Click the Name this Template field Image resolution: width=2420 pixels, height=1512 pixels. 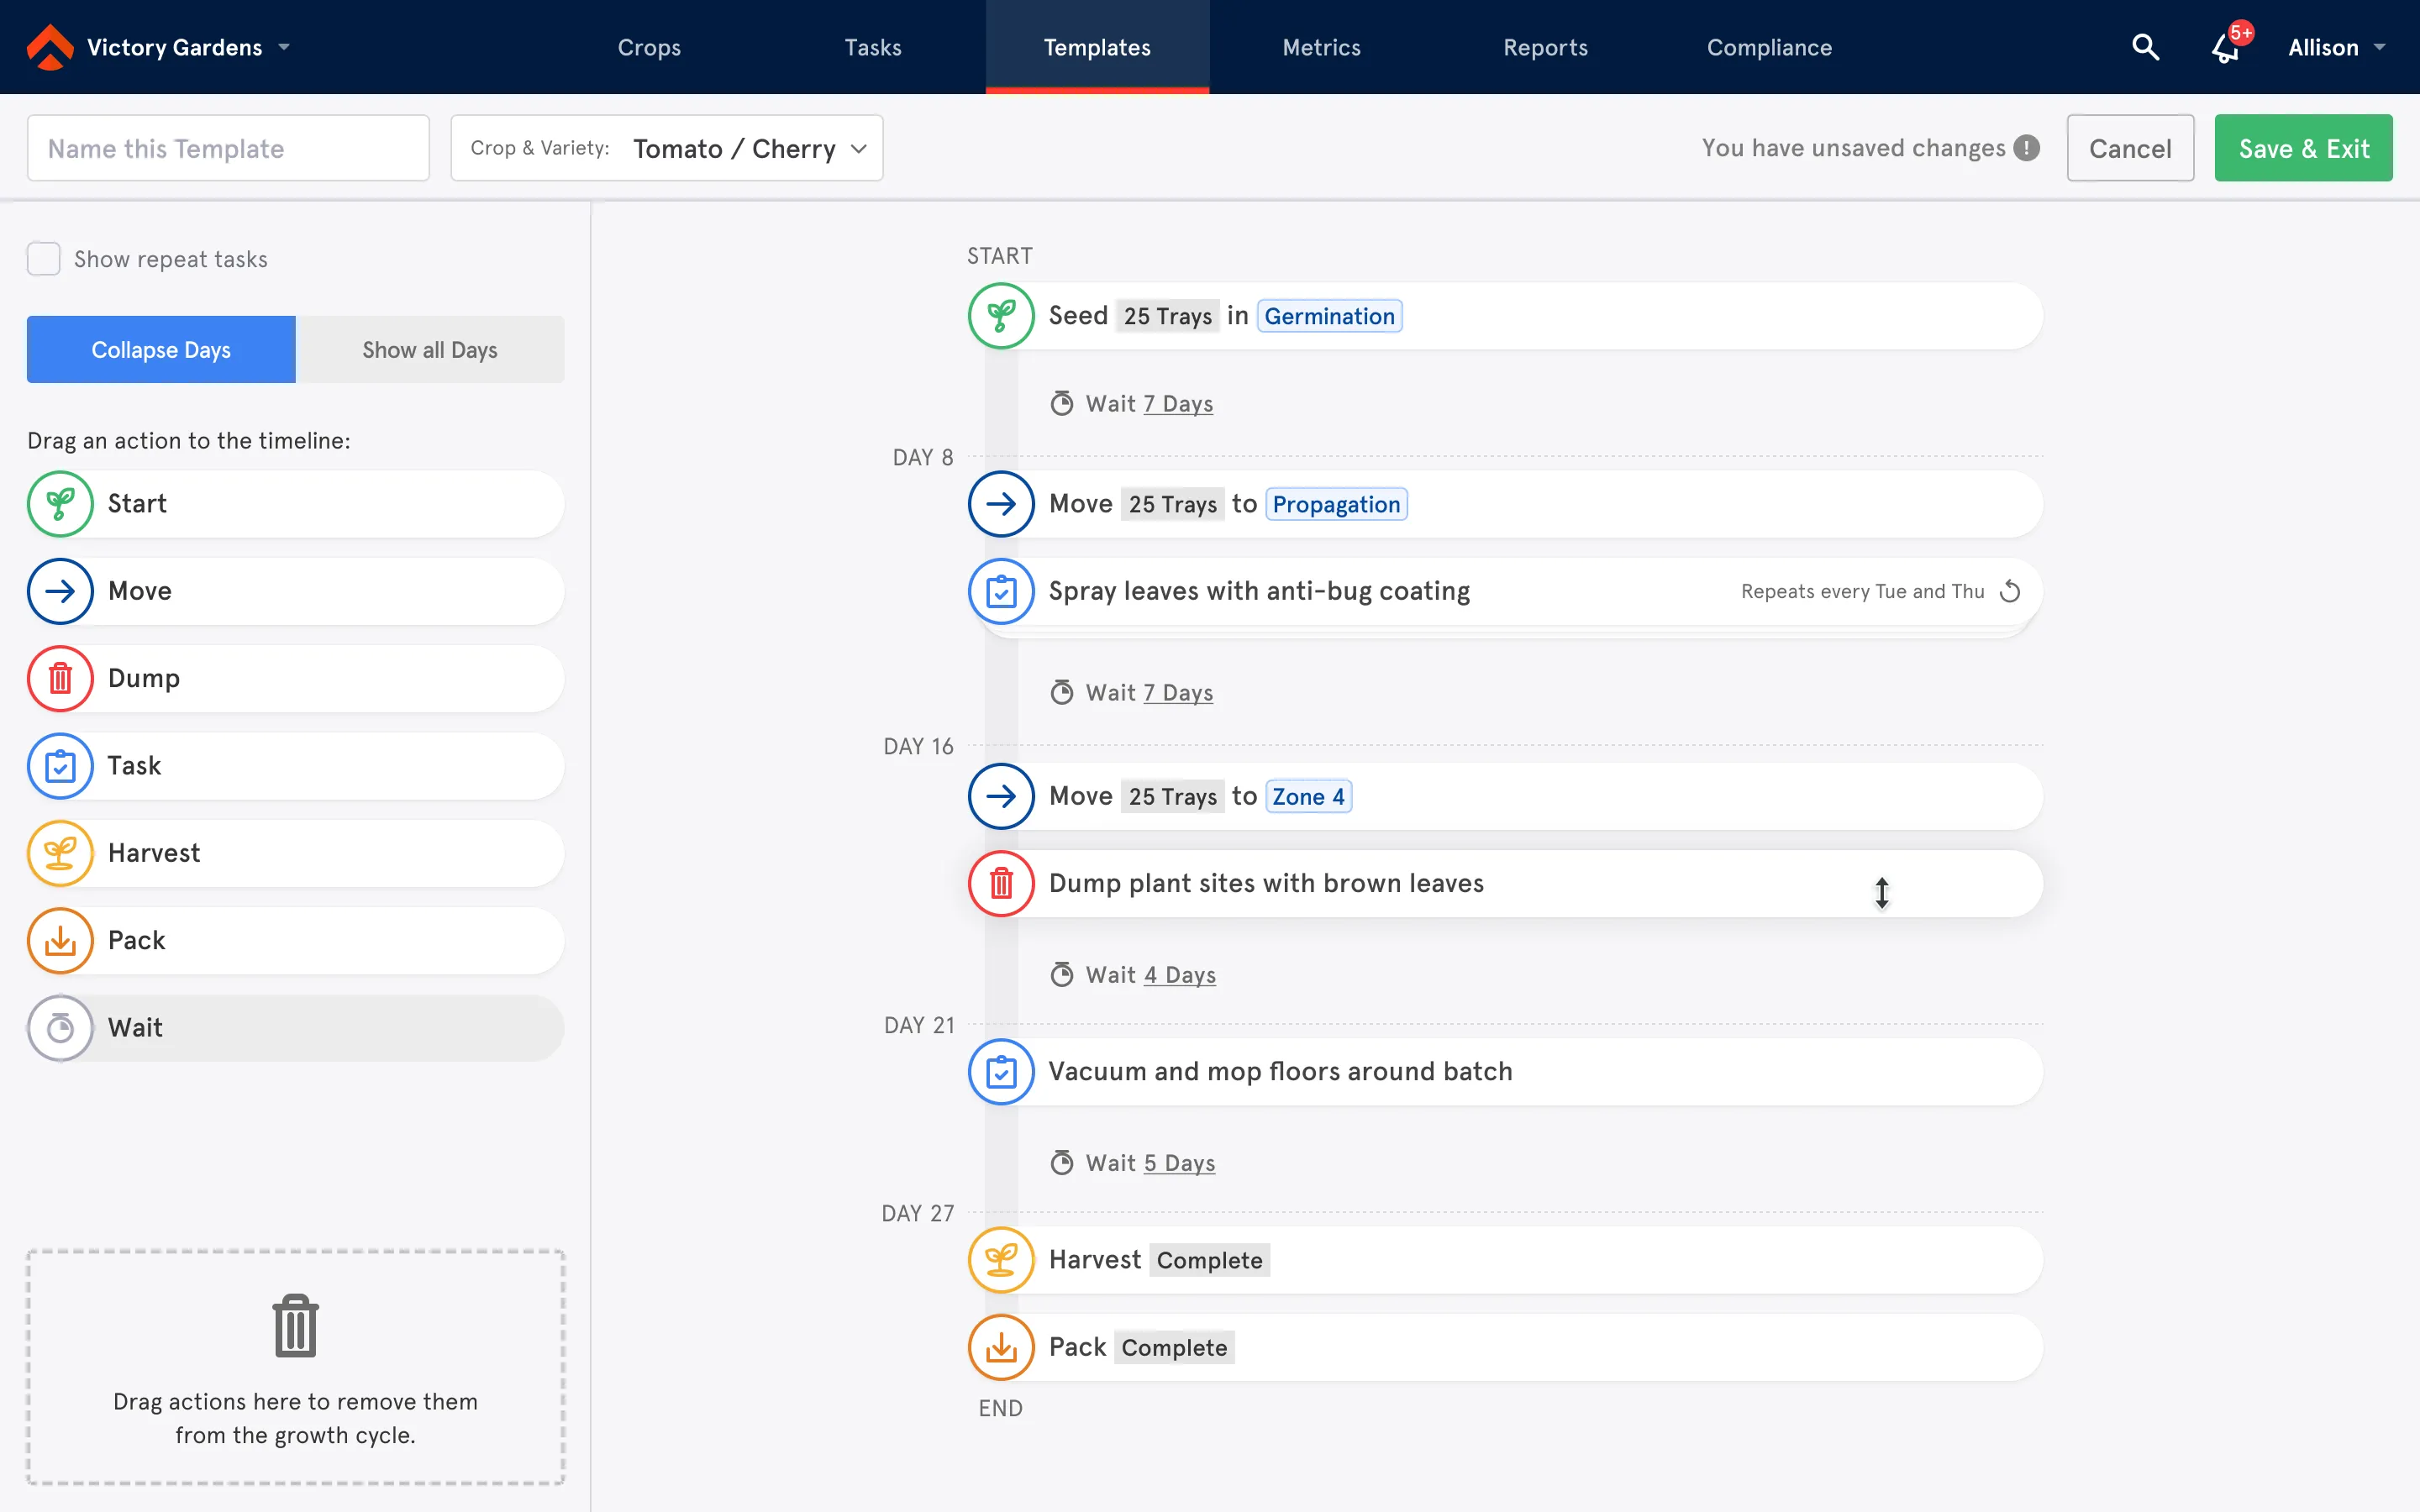[228, 148]
